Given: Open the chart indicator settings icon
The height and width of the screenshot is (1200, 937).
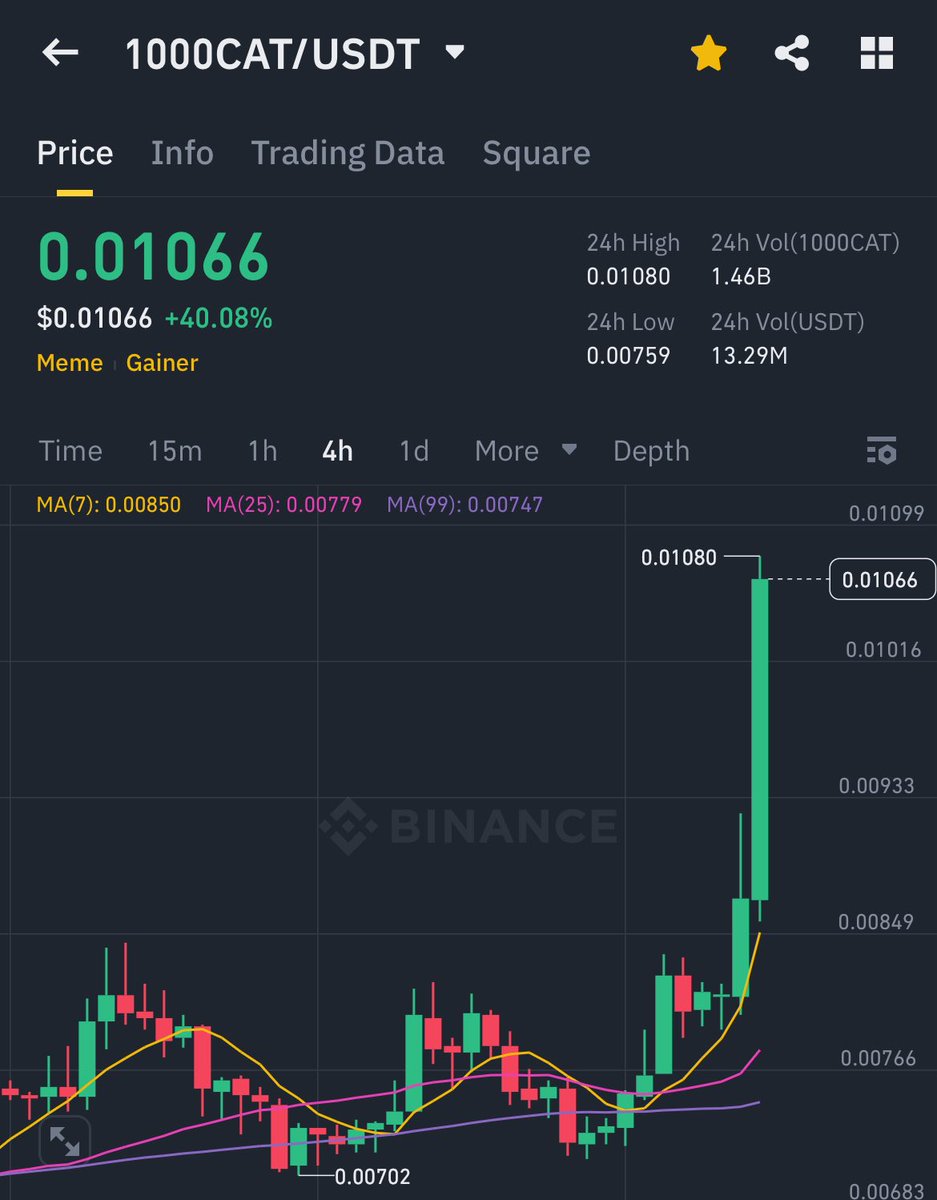Looking at the screenshot, I should coord(881,451).
